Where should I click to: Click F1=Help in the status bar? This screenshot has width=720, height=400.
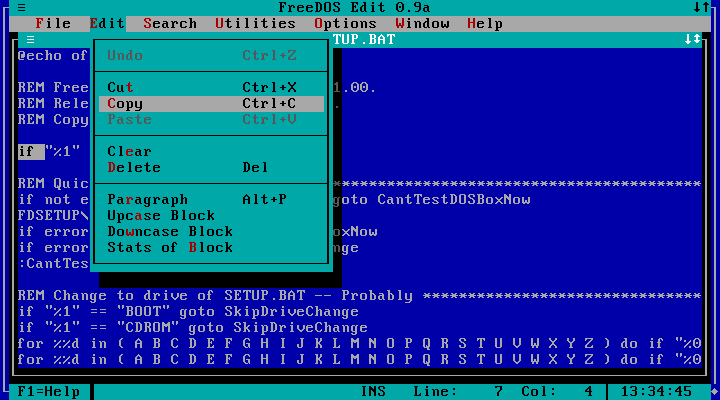click(x=49, y=392)
